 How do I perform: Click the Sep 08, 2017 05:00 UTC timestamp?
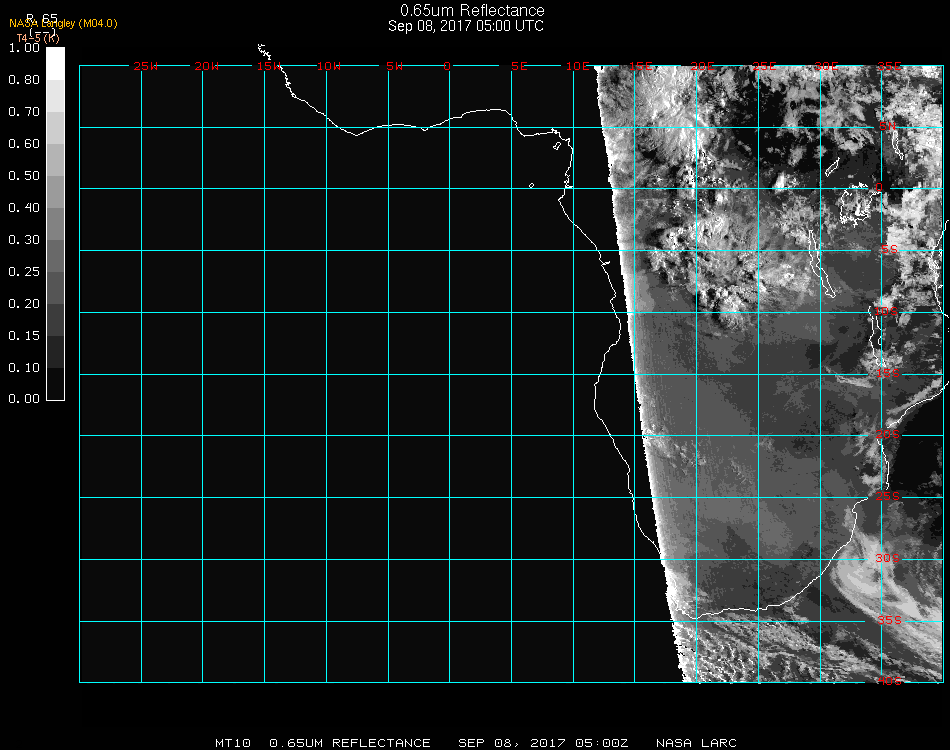(466, 26)
